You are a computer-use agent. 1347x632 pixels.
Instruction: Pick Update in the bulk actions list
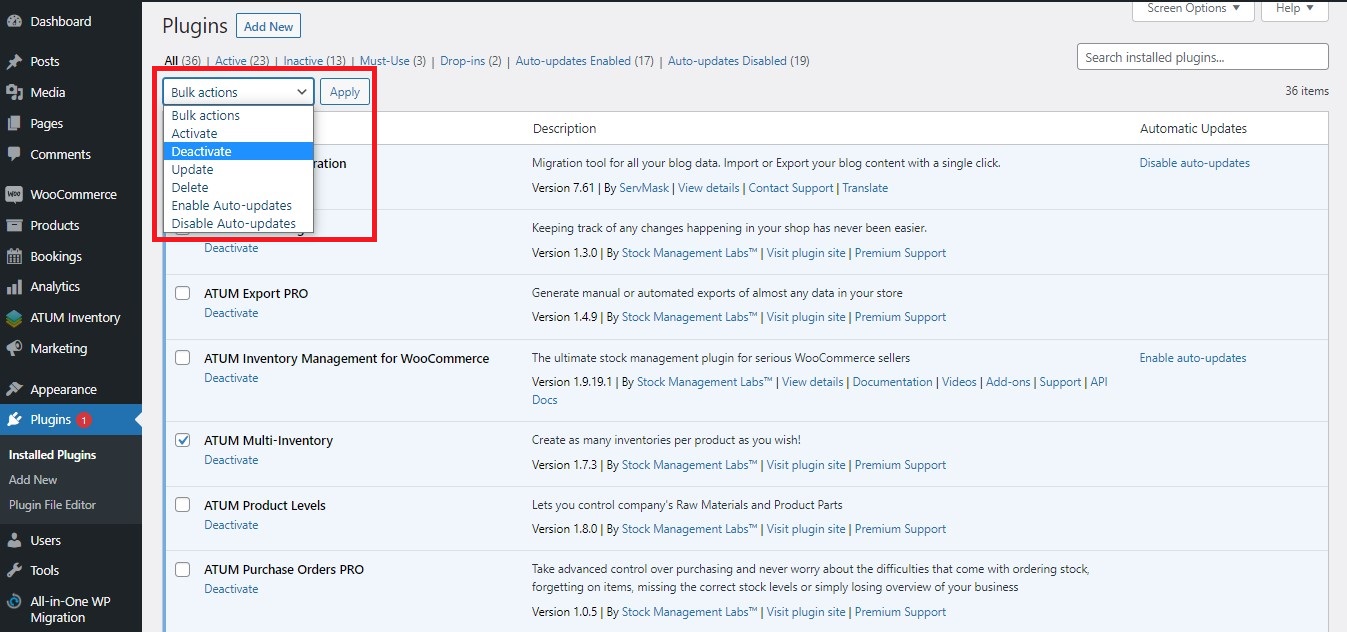tap(239, 169)
